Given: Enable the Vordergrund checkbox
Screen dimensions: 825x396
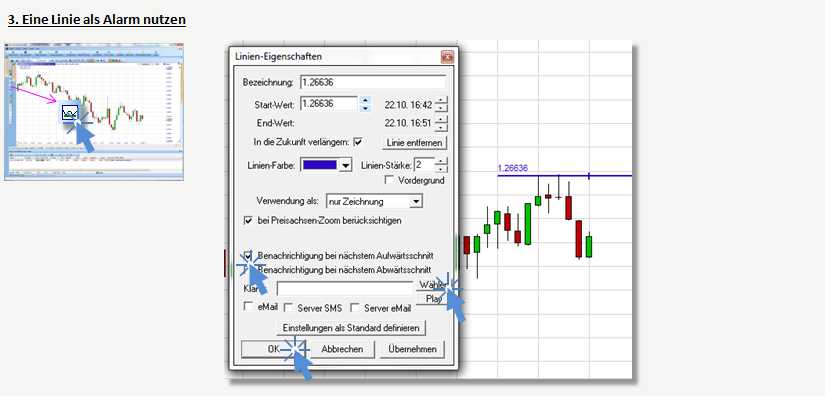Looking at the screenshot, I should pos(389,180).
